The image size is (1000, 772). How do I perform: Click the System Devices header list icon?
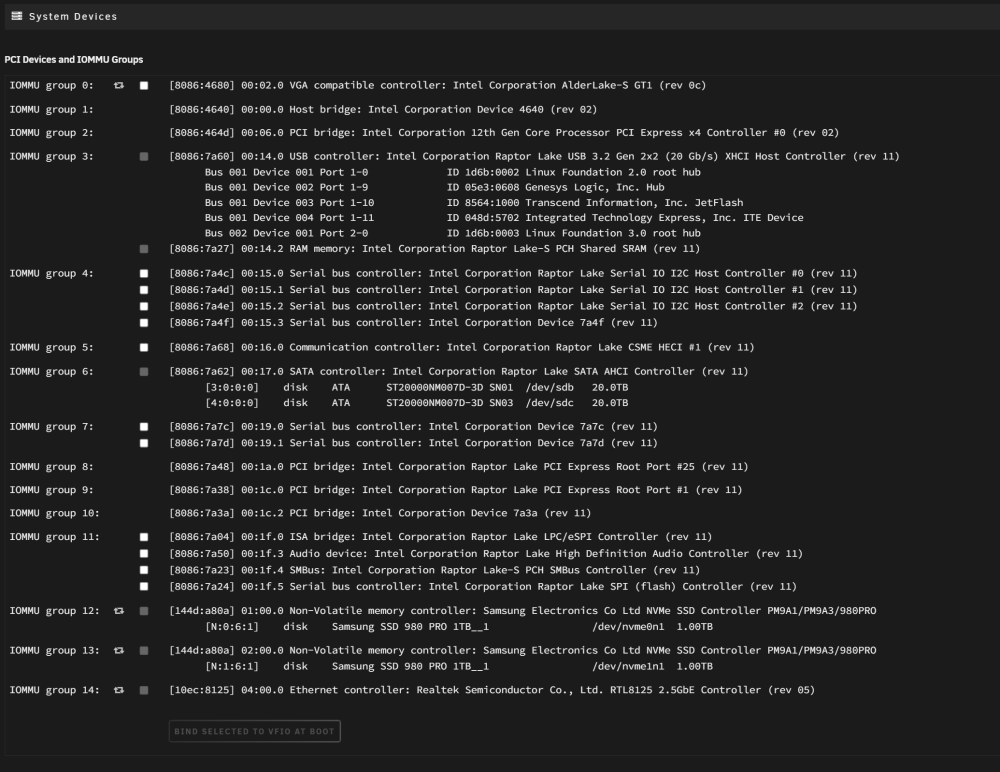pos(17,16)
